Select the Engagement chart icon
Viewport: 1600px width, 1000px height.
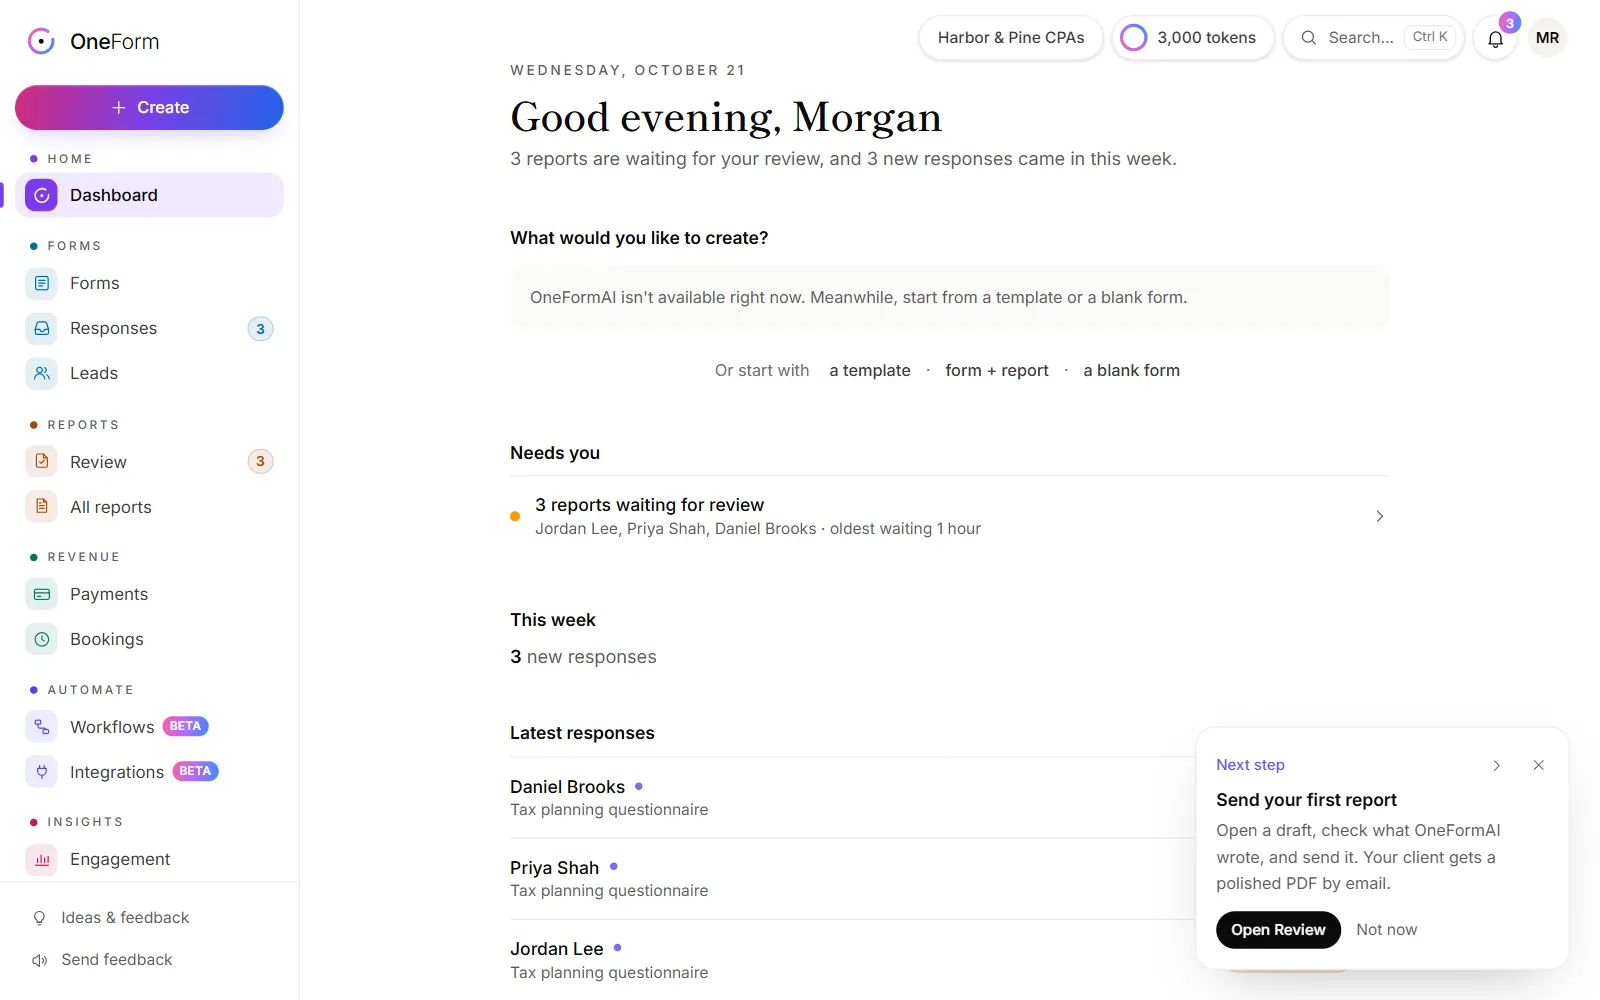tap(42, 860)
